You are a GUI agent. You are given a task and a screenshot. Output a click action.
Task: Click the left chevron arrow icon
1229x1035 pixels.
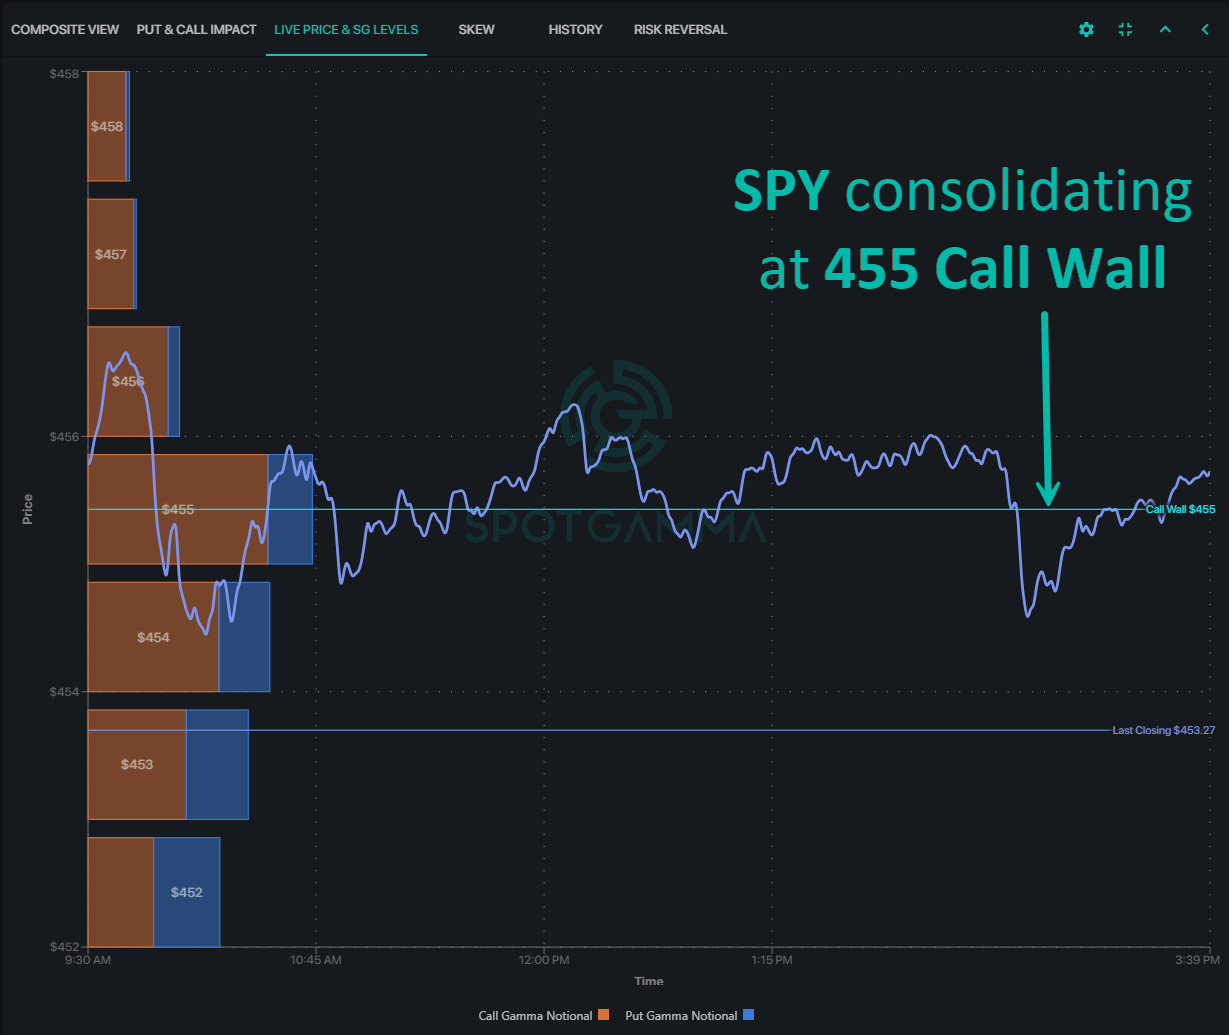coord(1205,30)
